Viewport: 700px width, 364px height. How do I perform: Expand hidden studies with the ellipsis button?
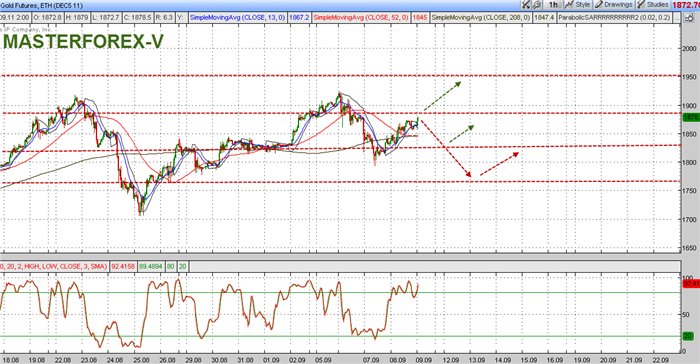677,17
